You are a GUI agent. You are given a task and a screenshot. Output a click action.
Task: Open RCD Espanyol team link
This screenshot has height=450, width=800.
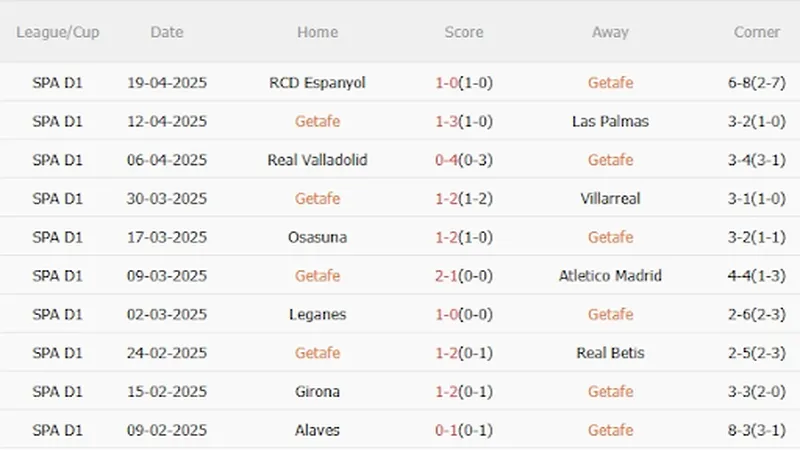[317, 83]
